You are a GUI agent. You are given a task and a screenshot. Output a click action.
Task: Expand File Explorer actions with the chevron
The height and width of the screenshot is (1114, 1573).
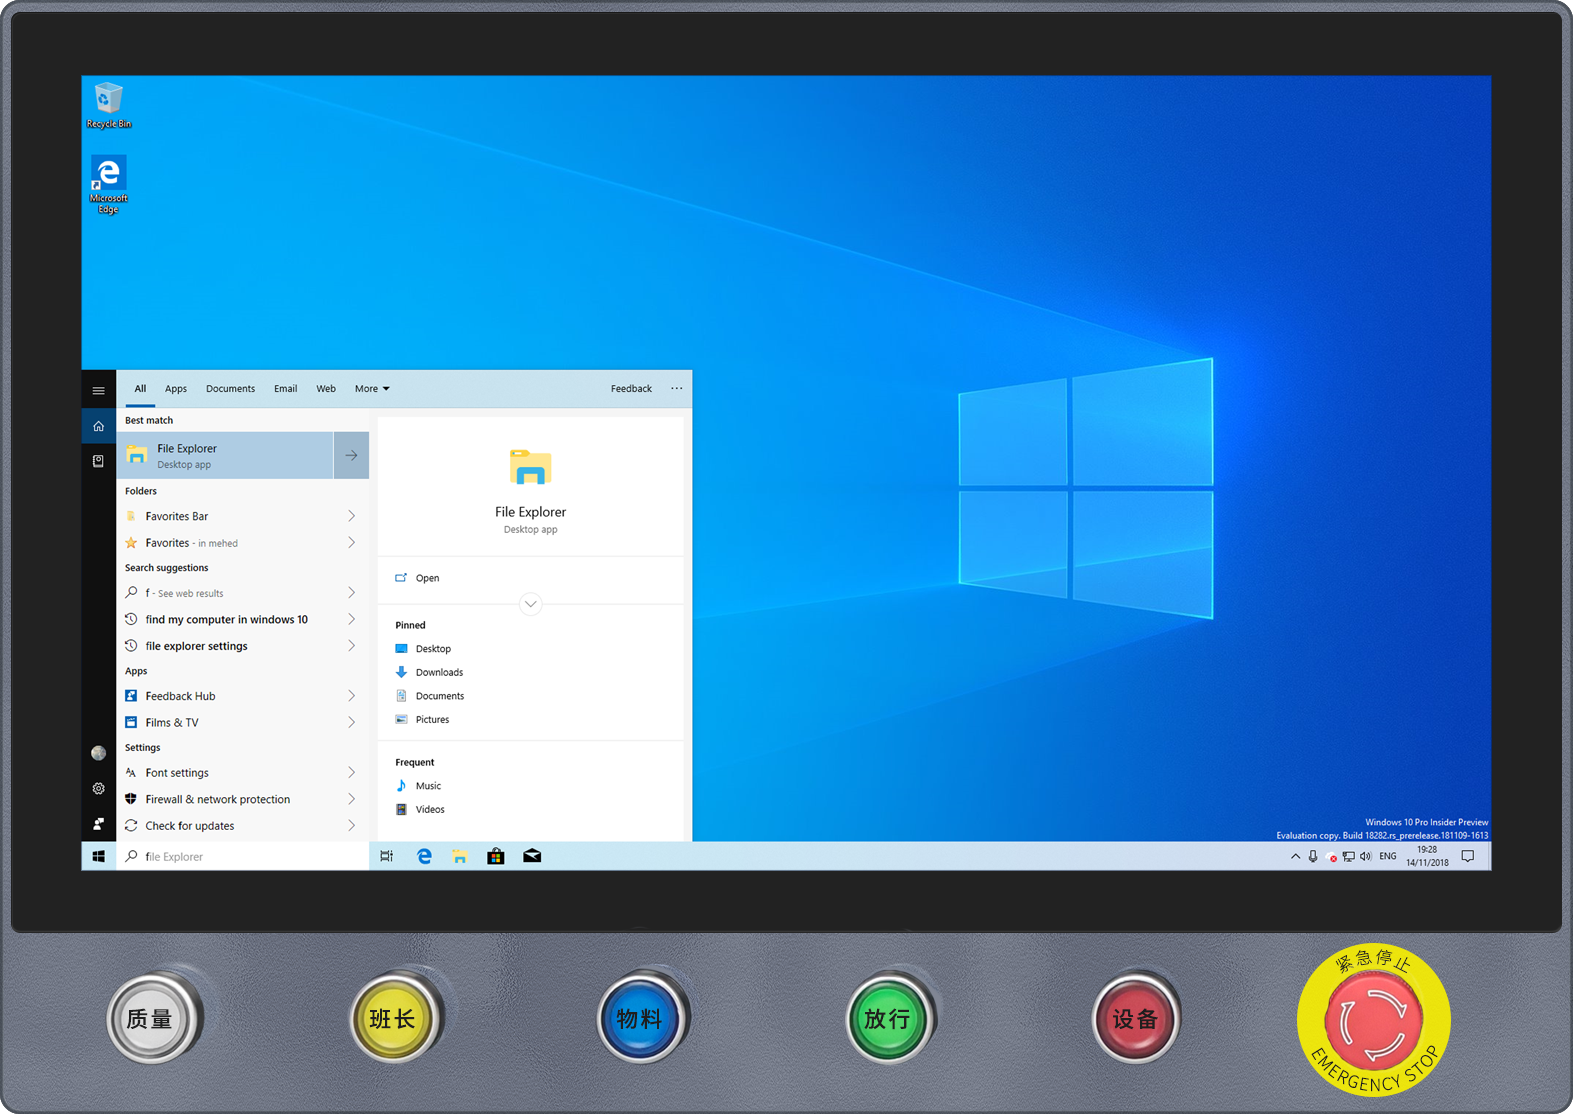pyautogui.click(x=530, y=604)
